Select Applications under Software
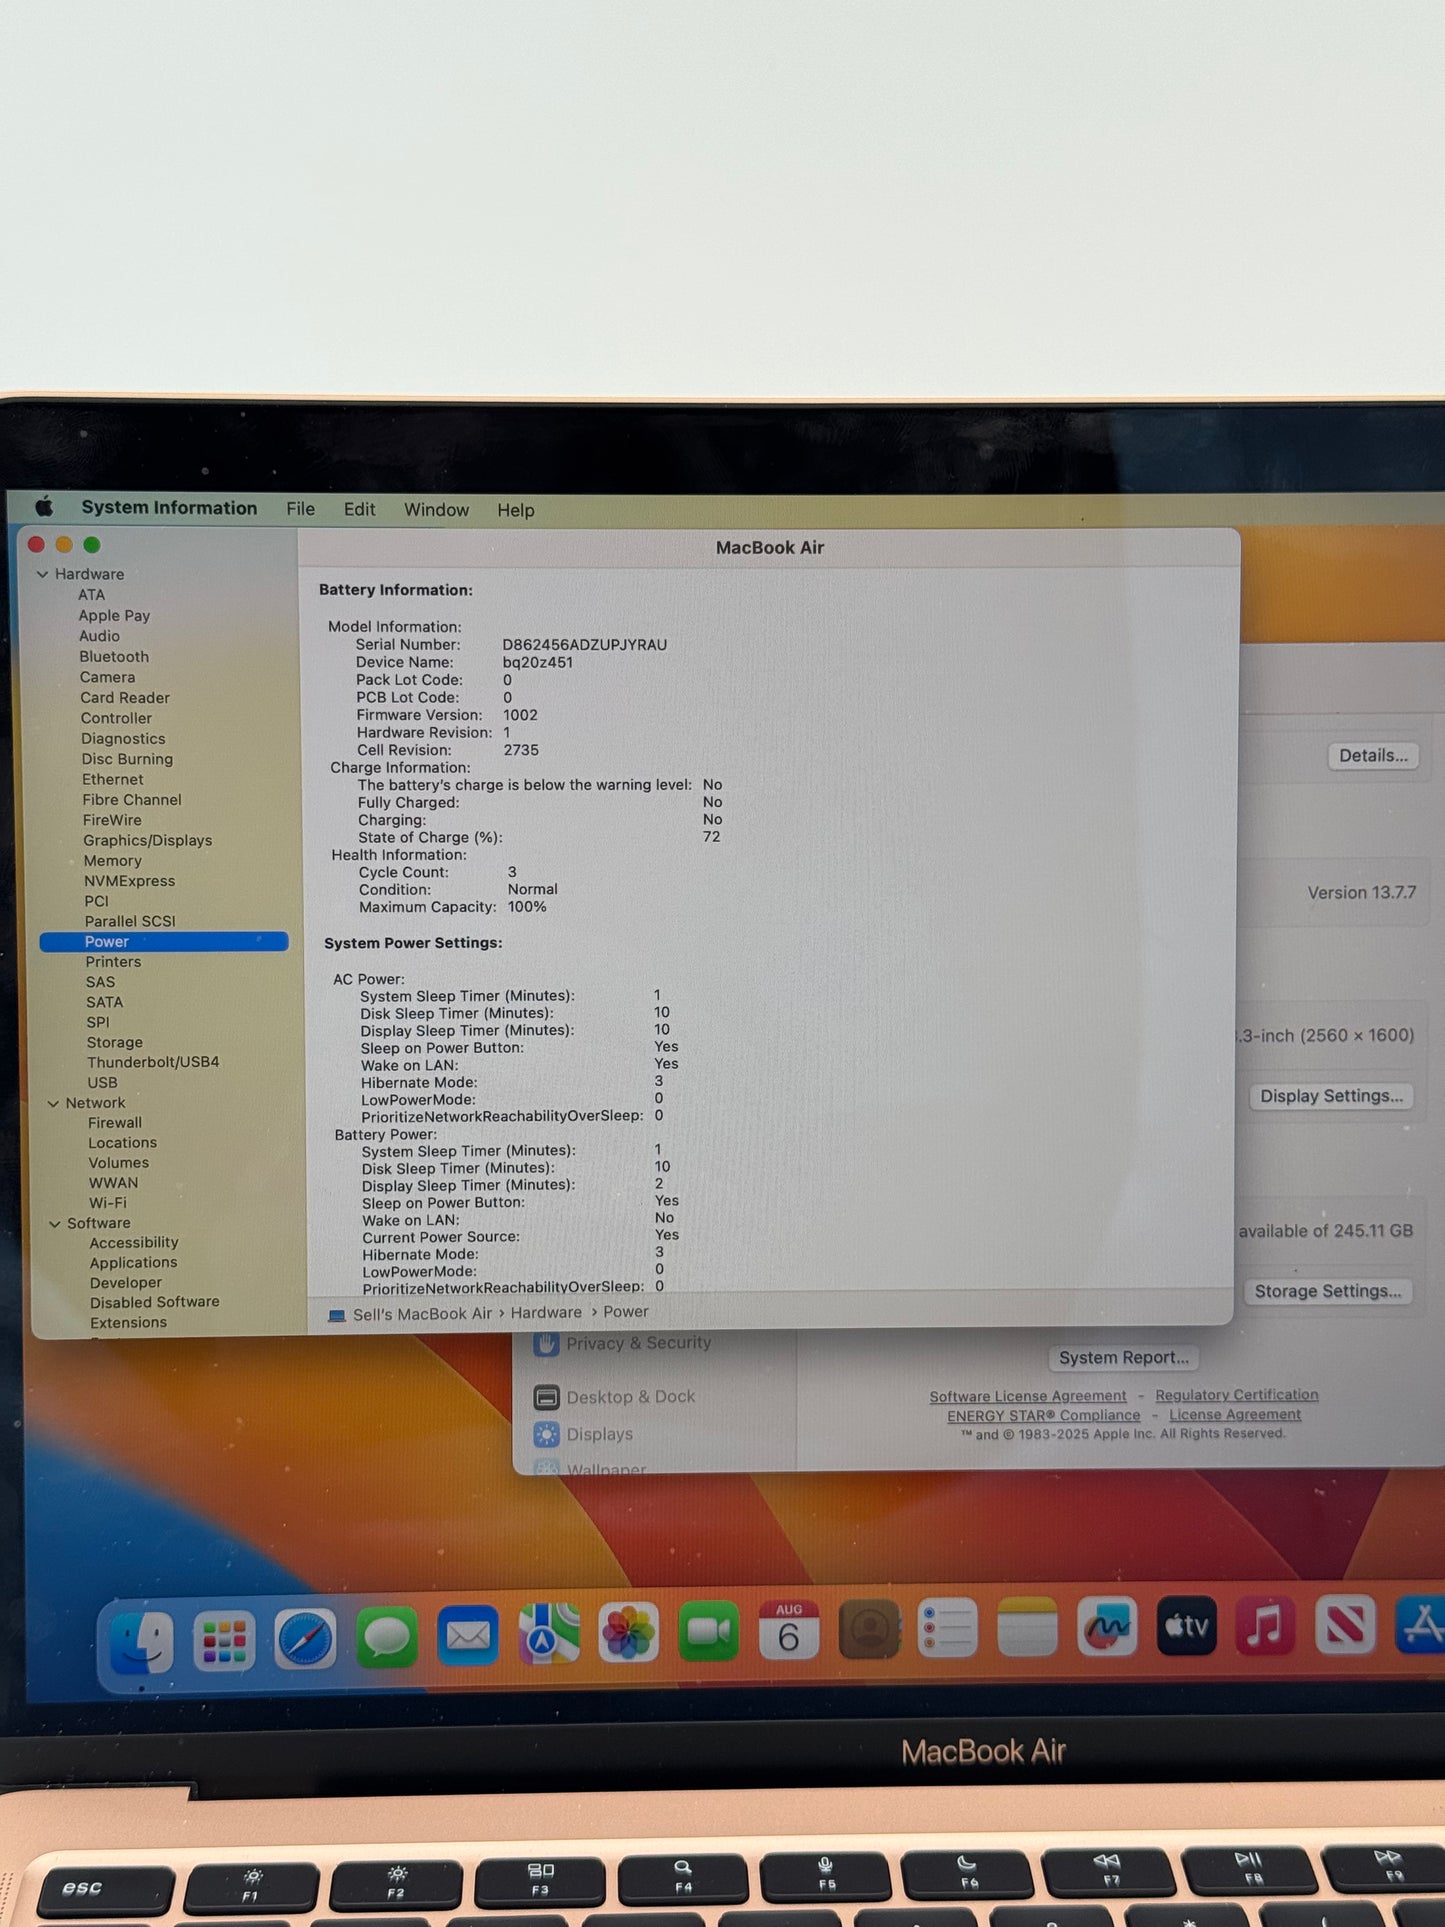Screen dimensions: 1445x1927 tap(133, 1263)
